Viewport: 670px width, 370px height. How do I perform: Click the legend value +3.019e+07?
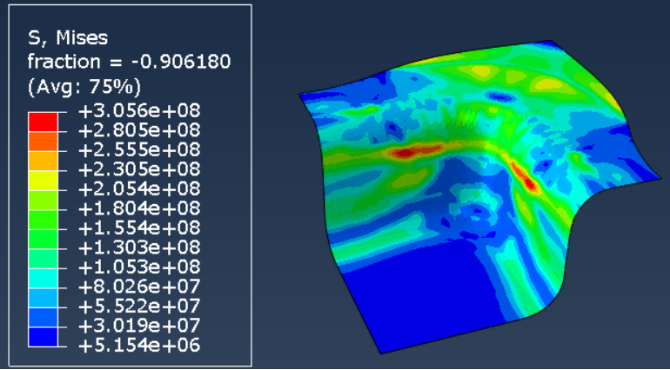coord(139,325)
